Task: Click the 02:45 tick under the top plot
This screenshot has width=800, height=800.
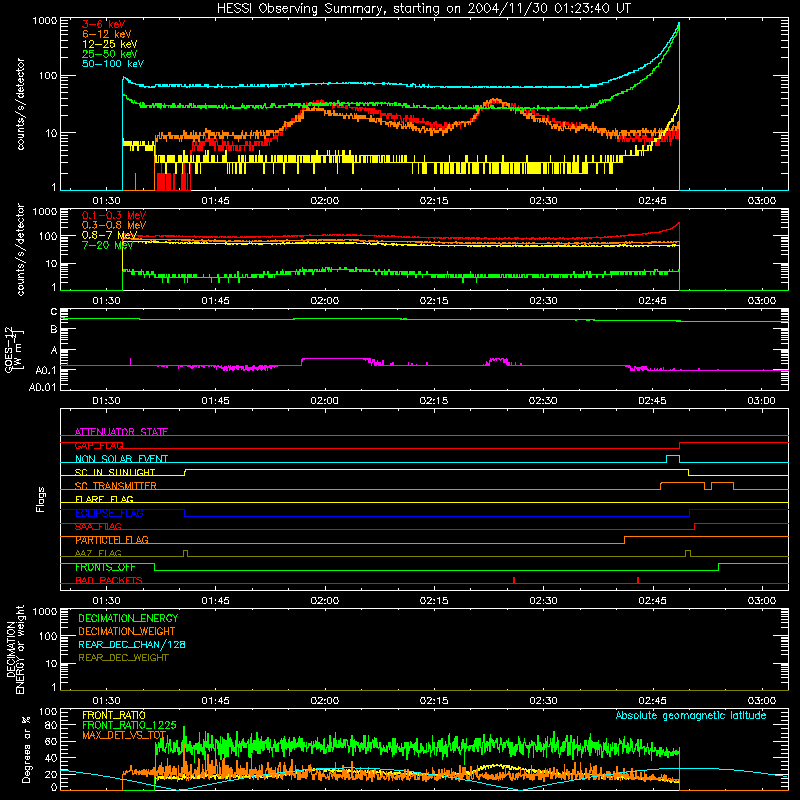Action: pos(653,201)
